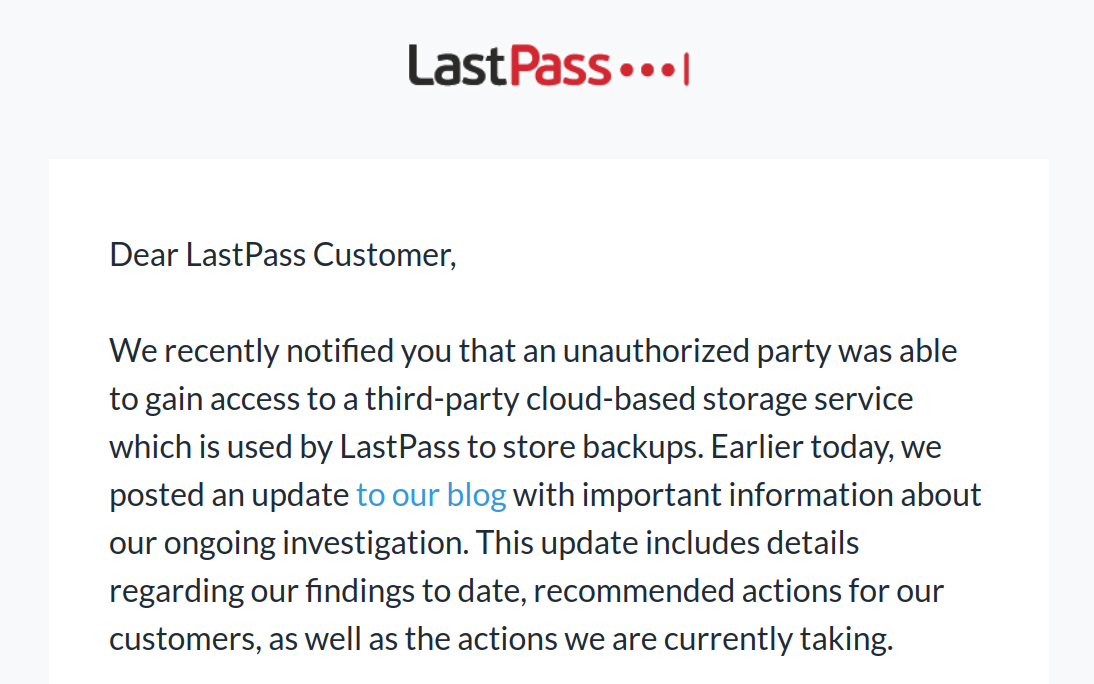Viewport: 1094px width, 684px height.
Task: Click the word "customers" on the last line
Action: click(x=184, y=639)
